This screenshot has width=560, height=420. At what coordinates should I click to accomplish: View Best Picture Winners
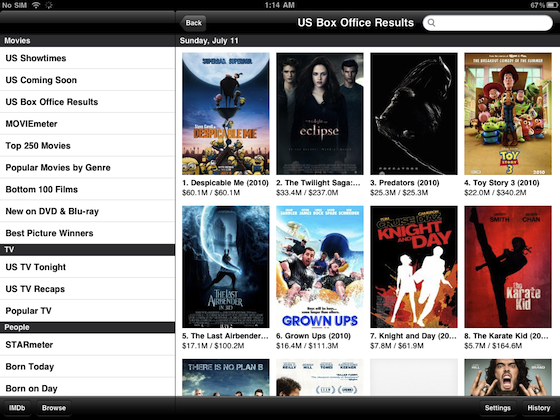click(88, 233)
